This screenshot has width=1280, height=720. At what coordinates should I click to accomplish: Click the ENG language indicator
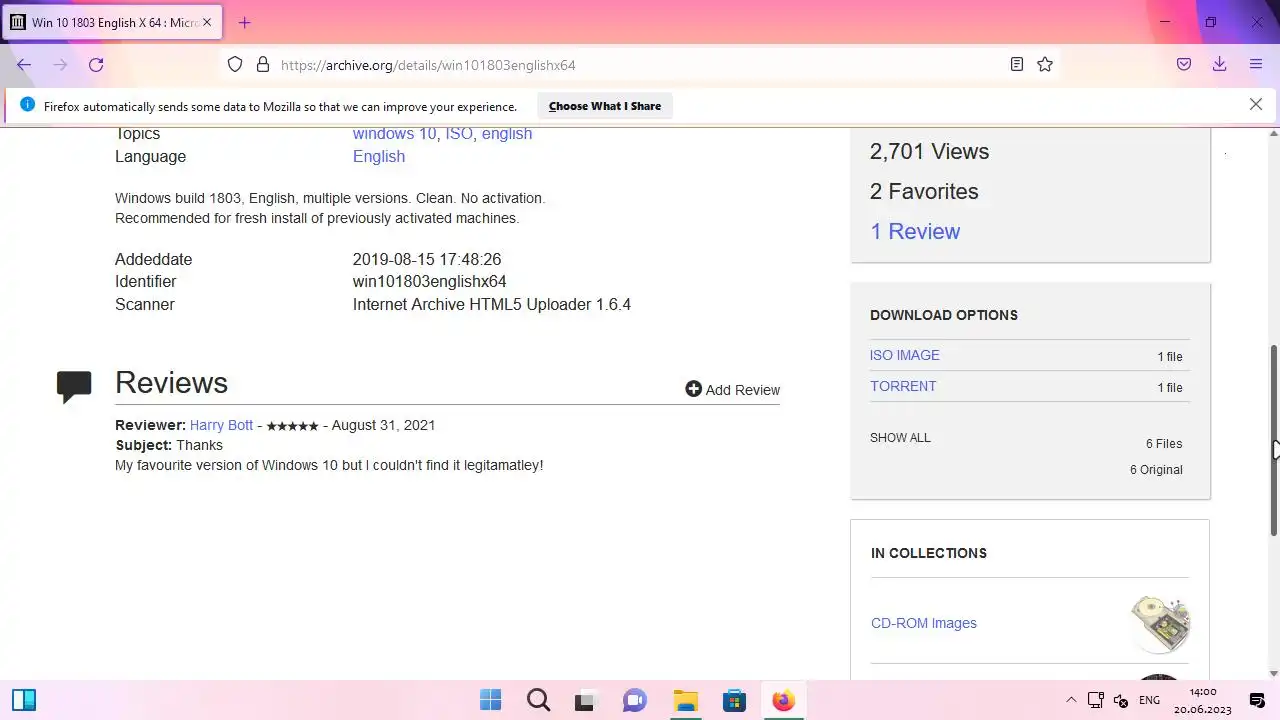pos(1150,700)
